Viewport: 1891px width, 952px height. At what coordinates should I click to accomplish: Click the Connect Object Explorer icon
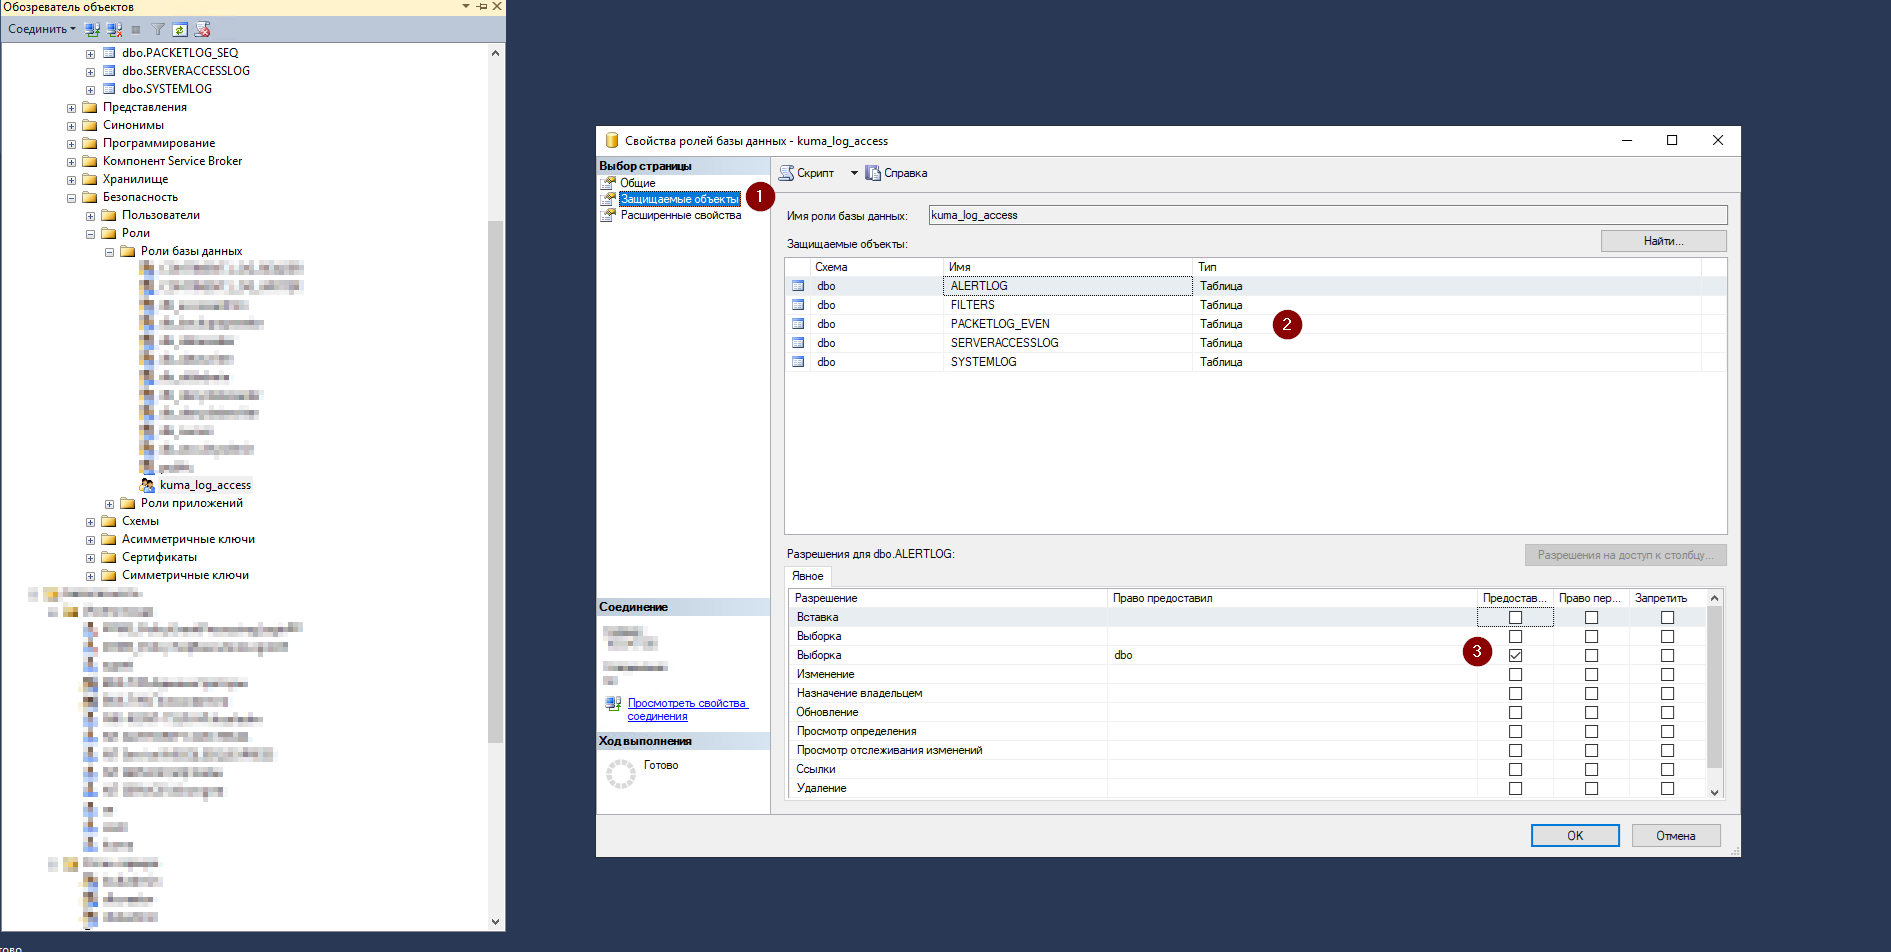(92, 29)
